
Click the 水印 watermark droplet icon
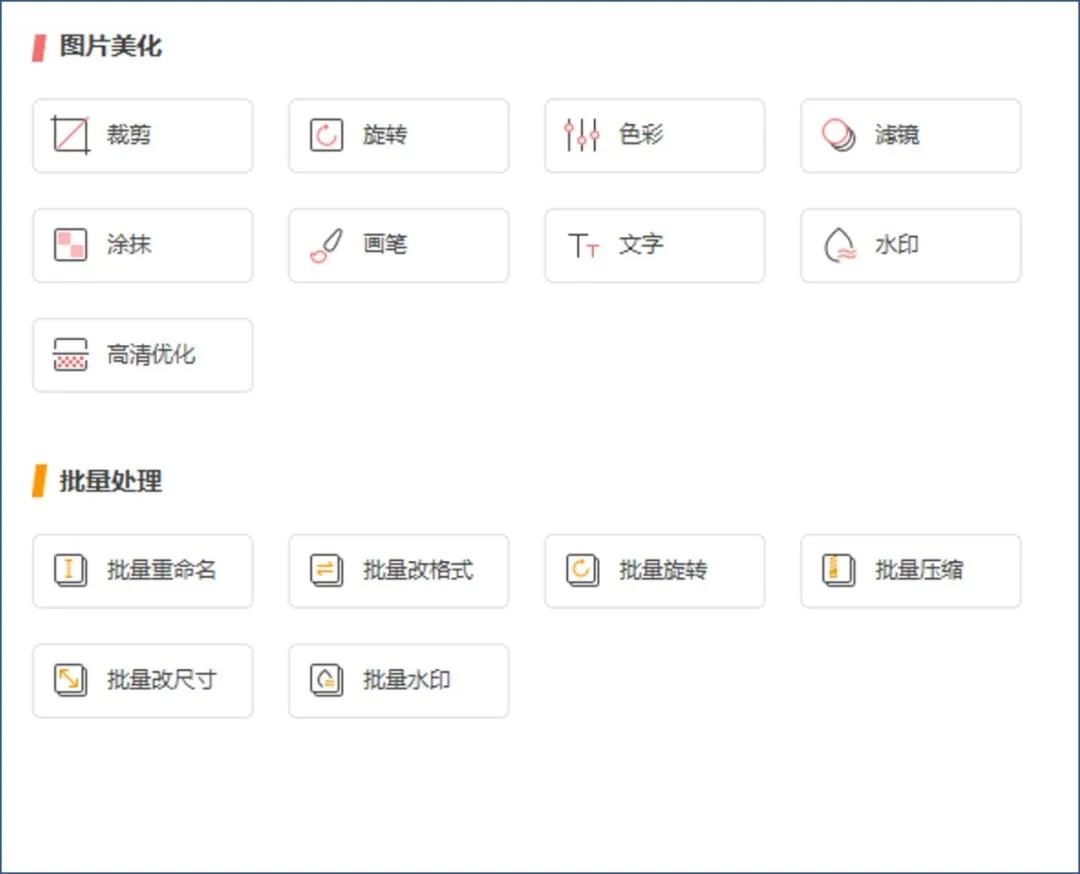click(x=837, y=245)
